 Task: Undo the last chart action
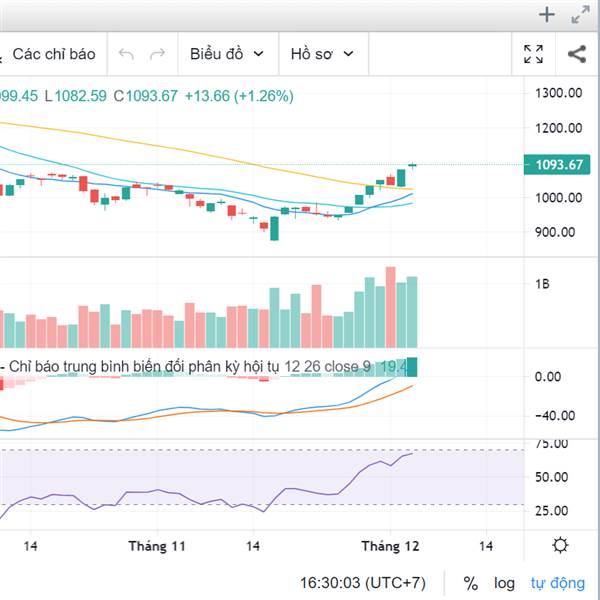point(126,54)
